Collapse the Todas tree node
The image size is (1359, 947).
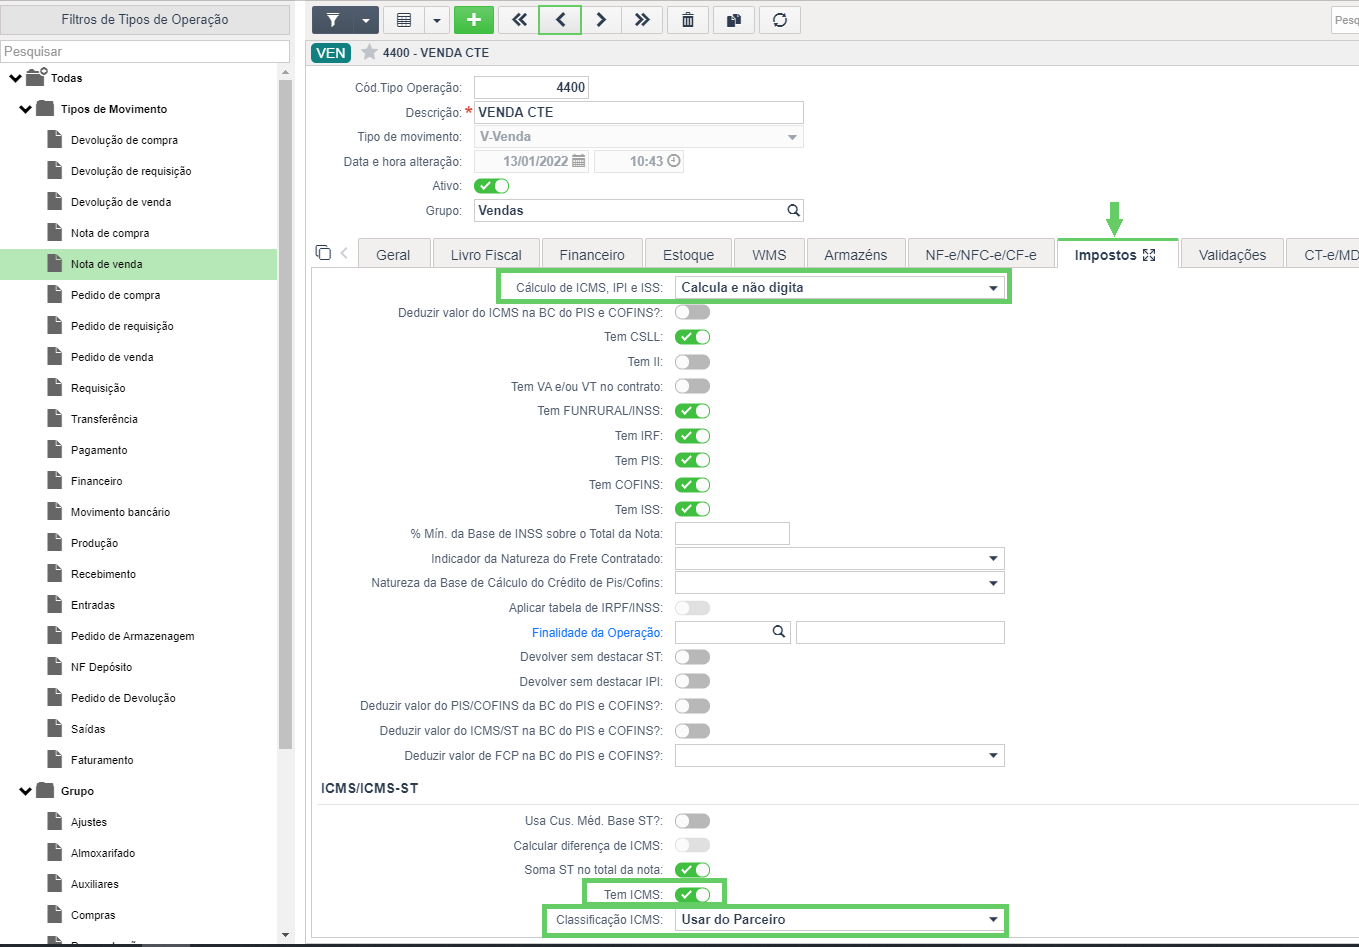pyautogui.click(x=15, y=78)
